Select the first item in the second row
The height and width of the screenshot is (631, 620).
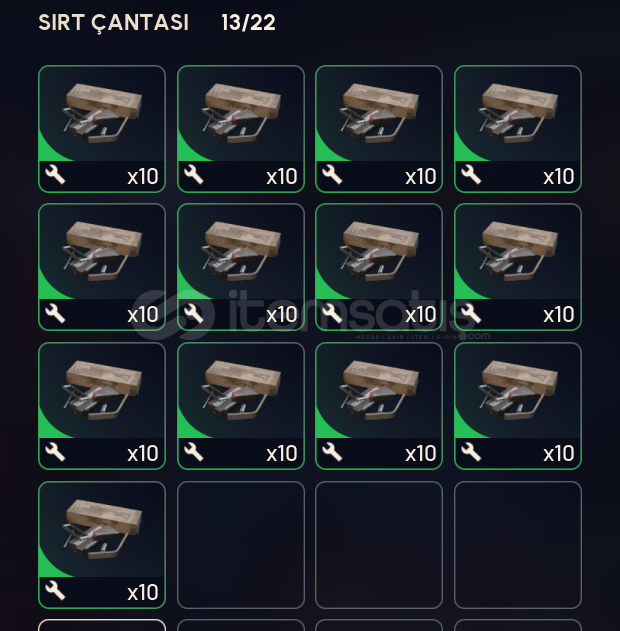(102, 267)
